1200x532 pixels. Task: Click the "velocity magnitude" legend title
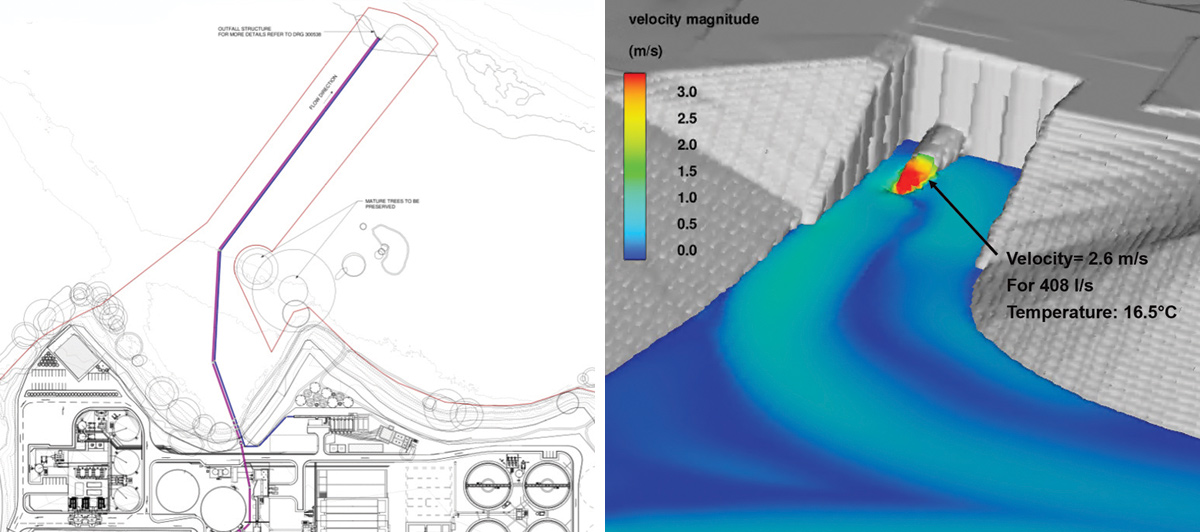[692, 18]
